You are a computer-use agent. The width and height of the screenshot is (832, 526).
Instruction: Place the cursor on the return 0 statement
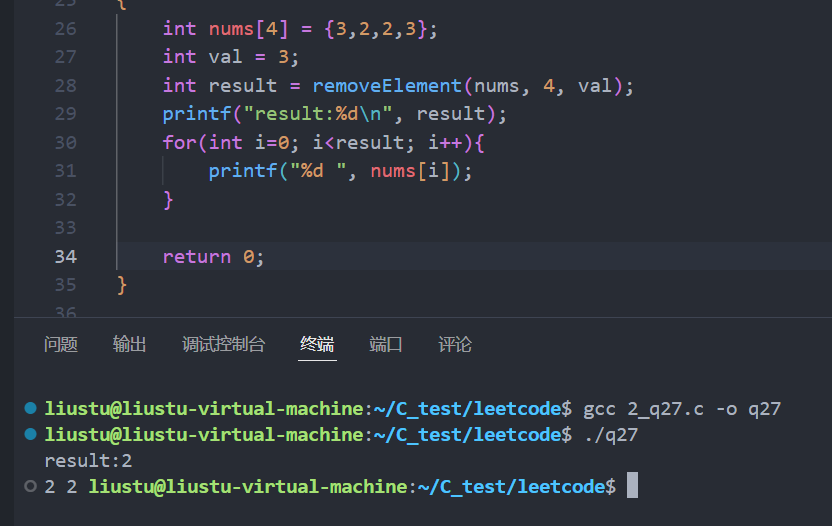(213, 257)
